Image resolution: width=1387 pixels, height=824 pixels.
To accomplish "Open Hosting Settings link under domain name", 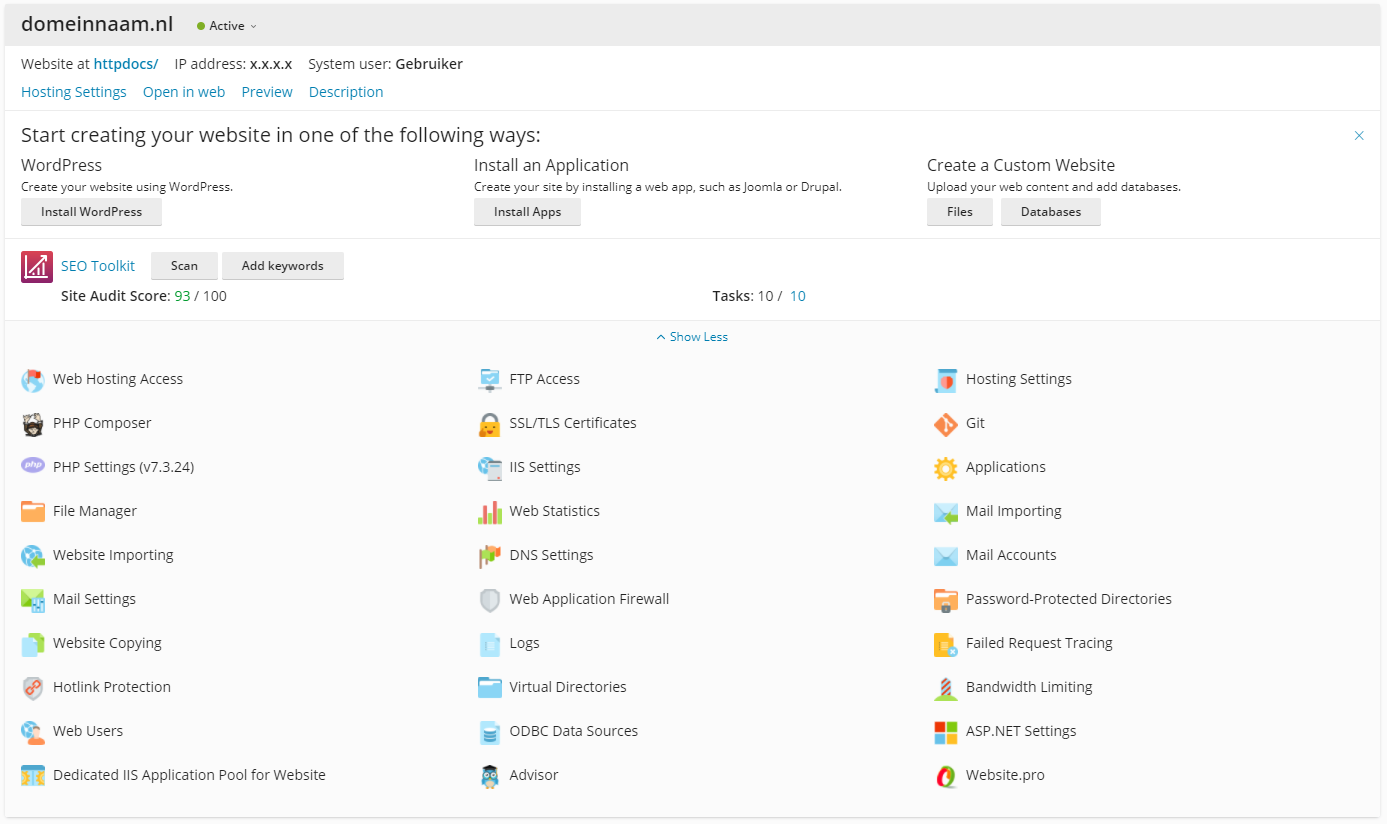I will (x=74, y=92).
